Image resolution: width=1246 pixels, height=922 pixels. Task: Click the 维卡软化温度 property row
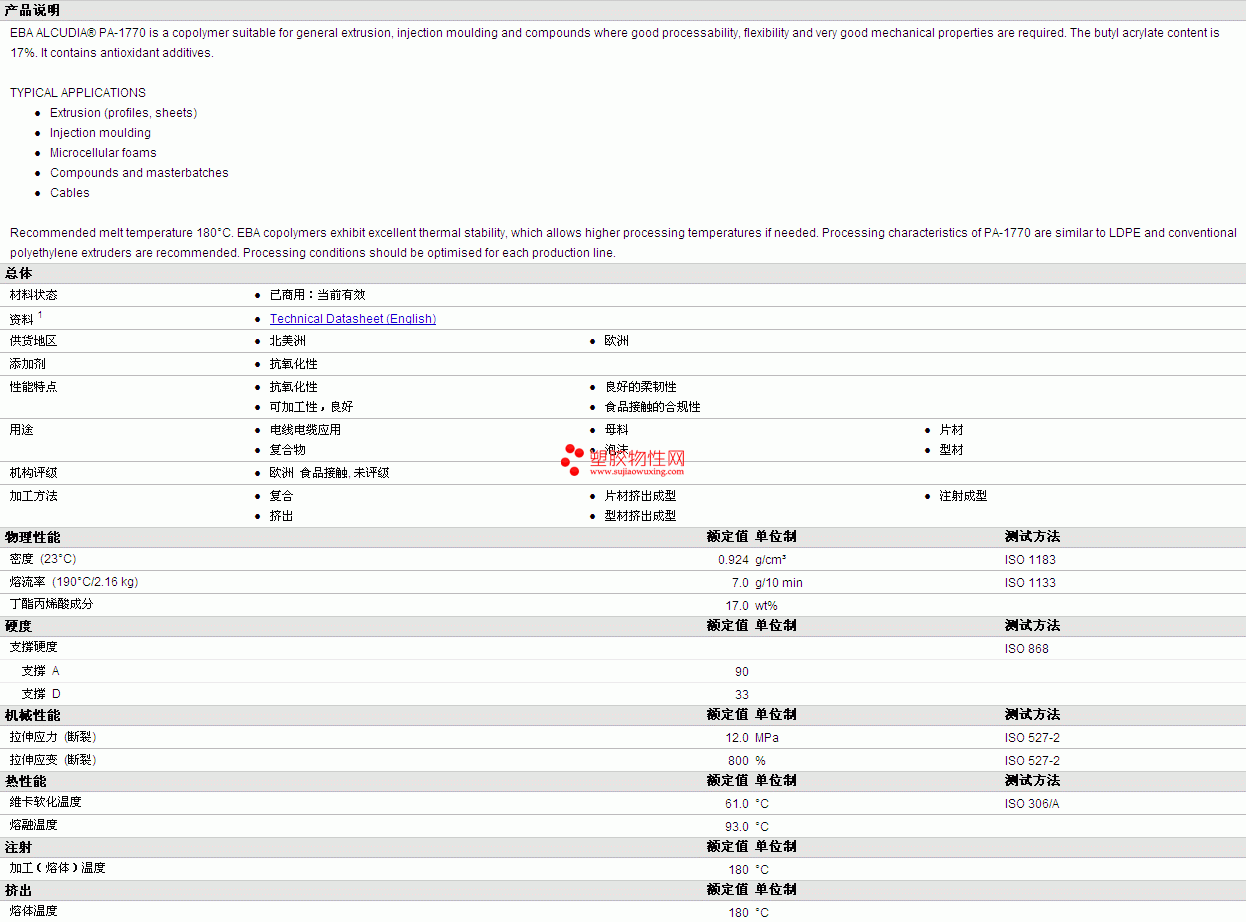point(623,803)
